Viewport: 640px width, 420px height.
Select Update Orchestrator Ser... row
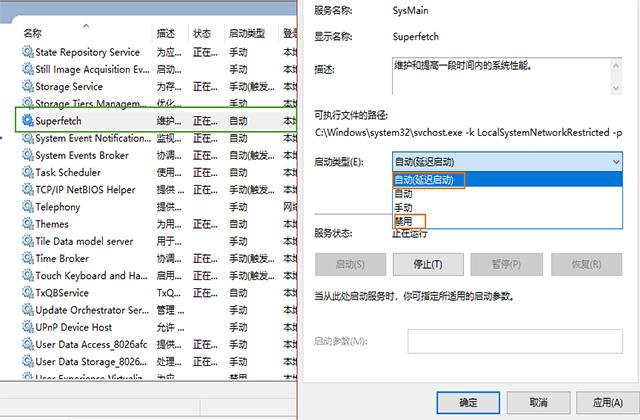point(159,310)
